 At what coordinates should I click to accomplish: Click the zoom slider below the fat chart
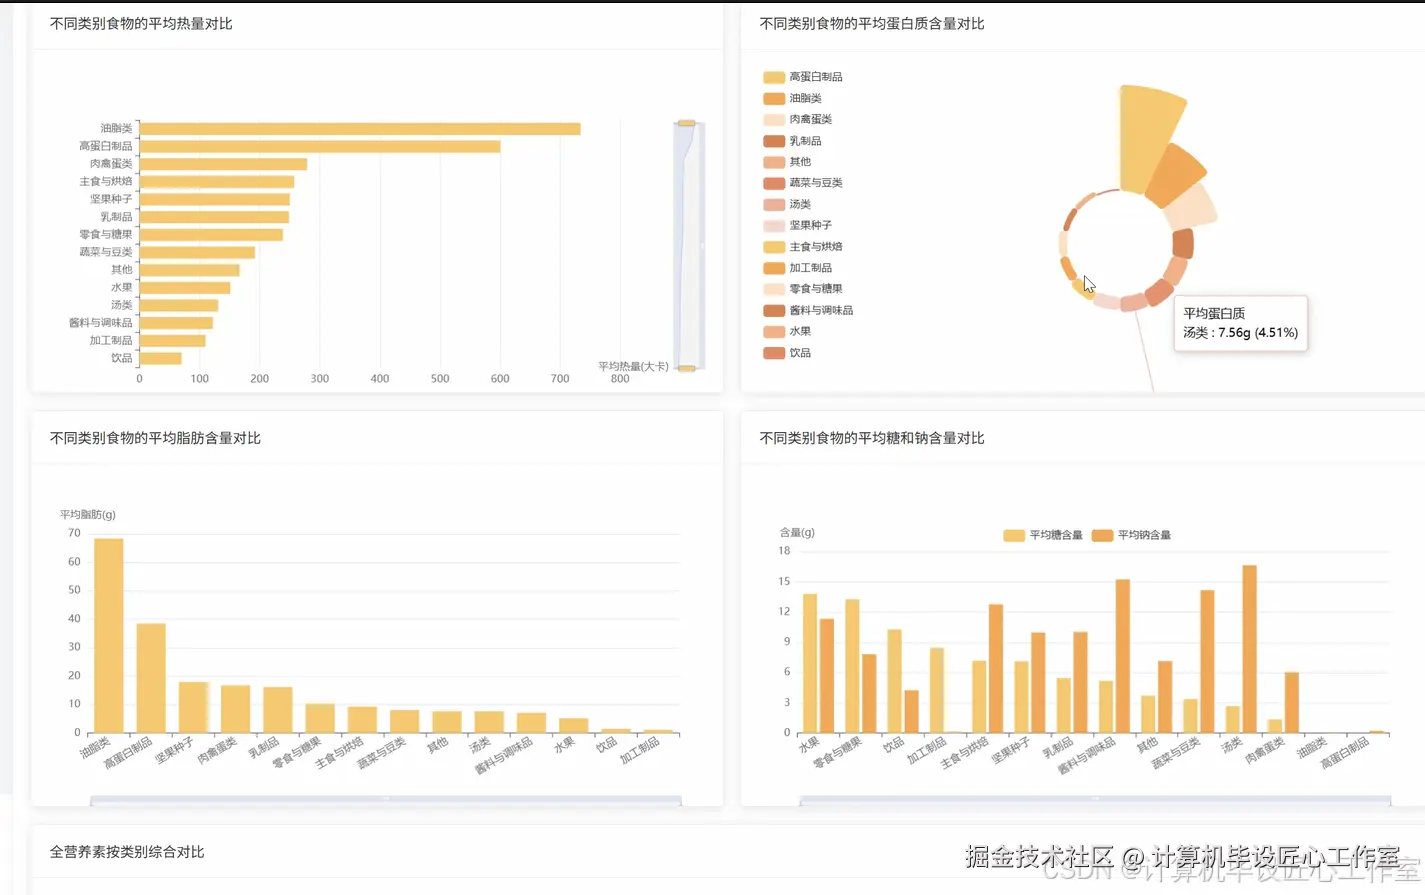click(x=386, y=800)
